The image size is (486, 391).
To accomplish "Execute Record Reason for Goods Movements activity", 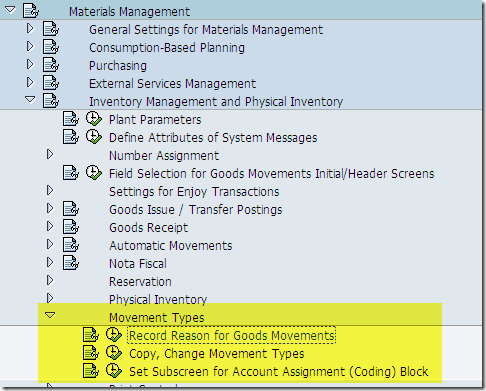I will pyautogui.click(x=114, y=335).
